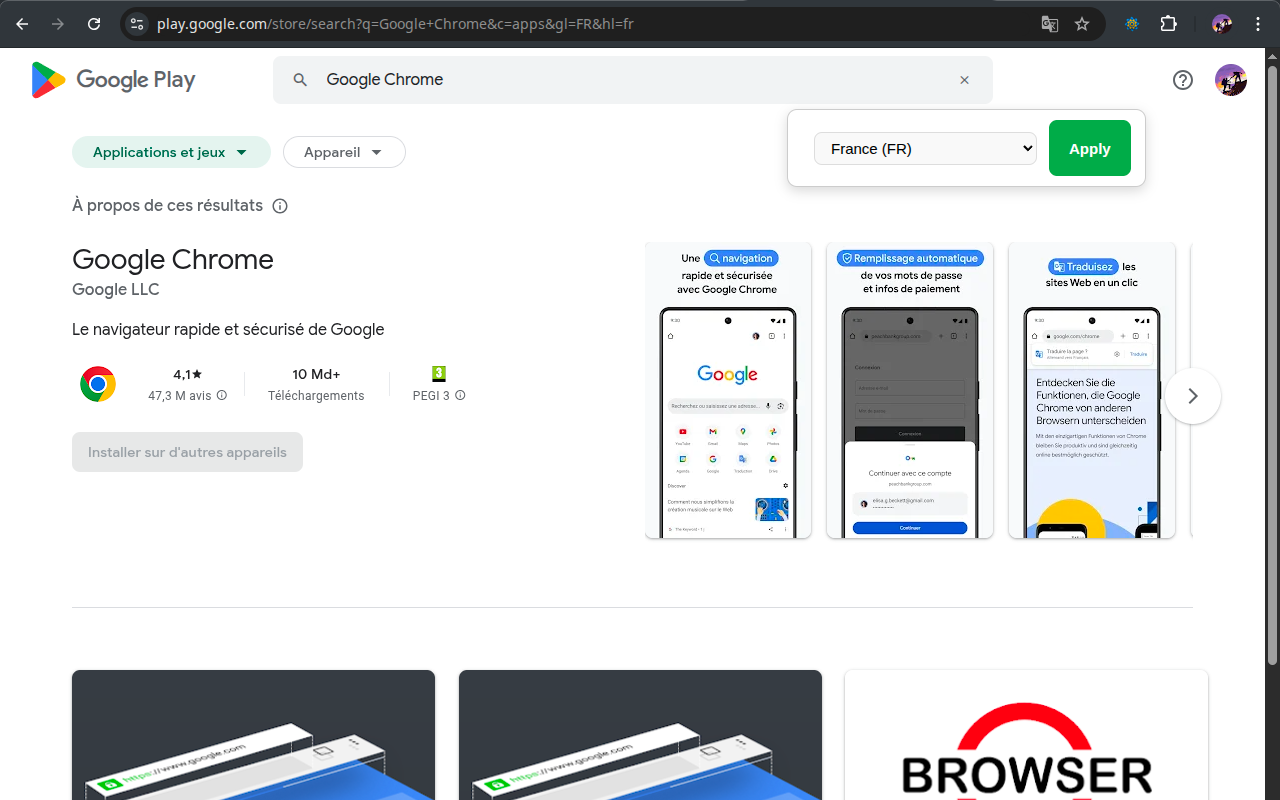Open the extensions puzzle icon
Viewport: 1280px width, 800px height.
coord(1168,24)
